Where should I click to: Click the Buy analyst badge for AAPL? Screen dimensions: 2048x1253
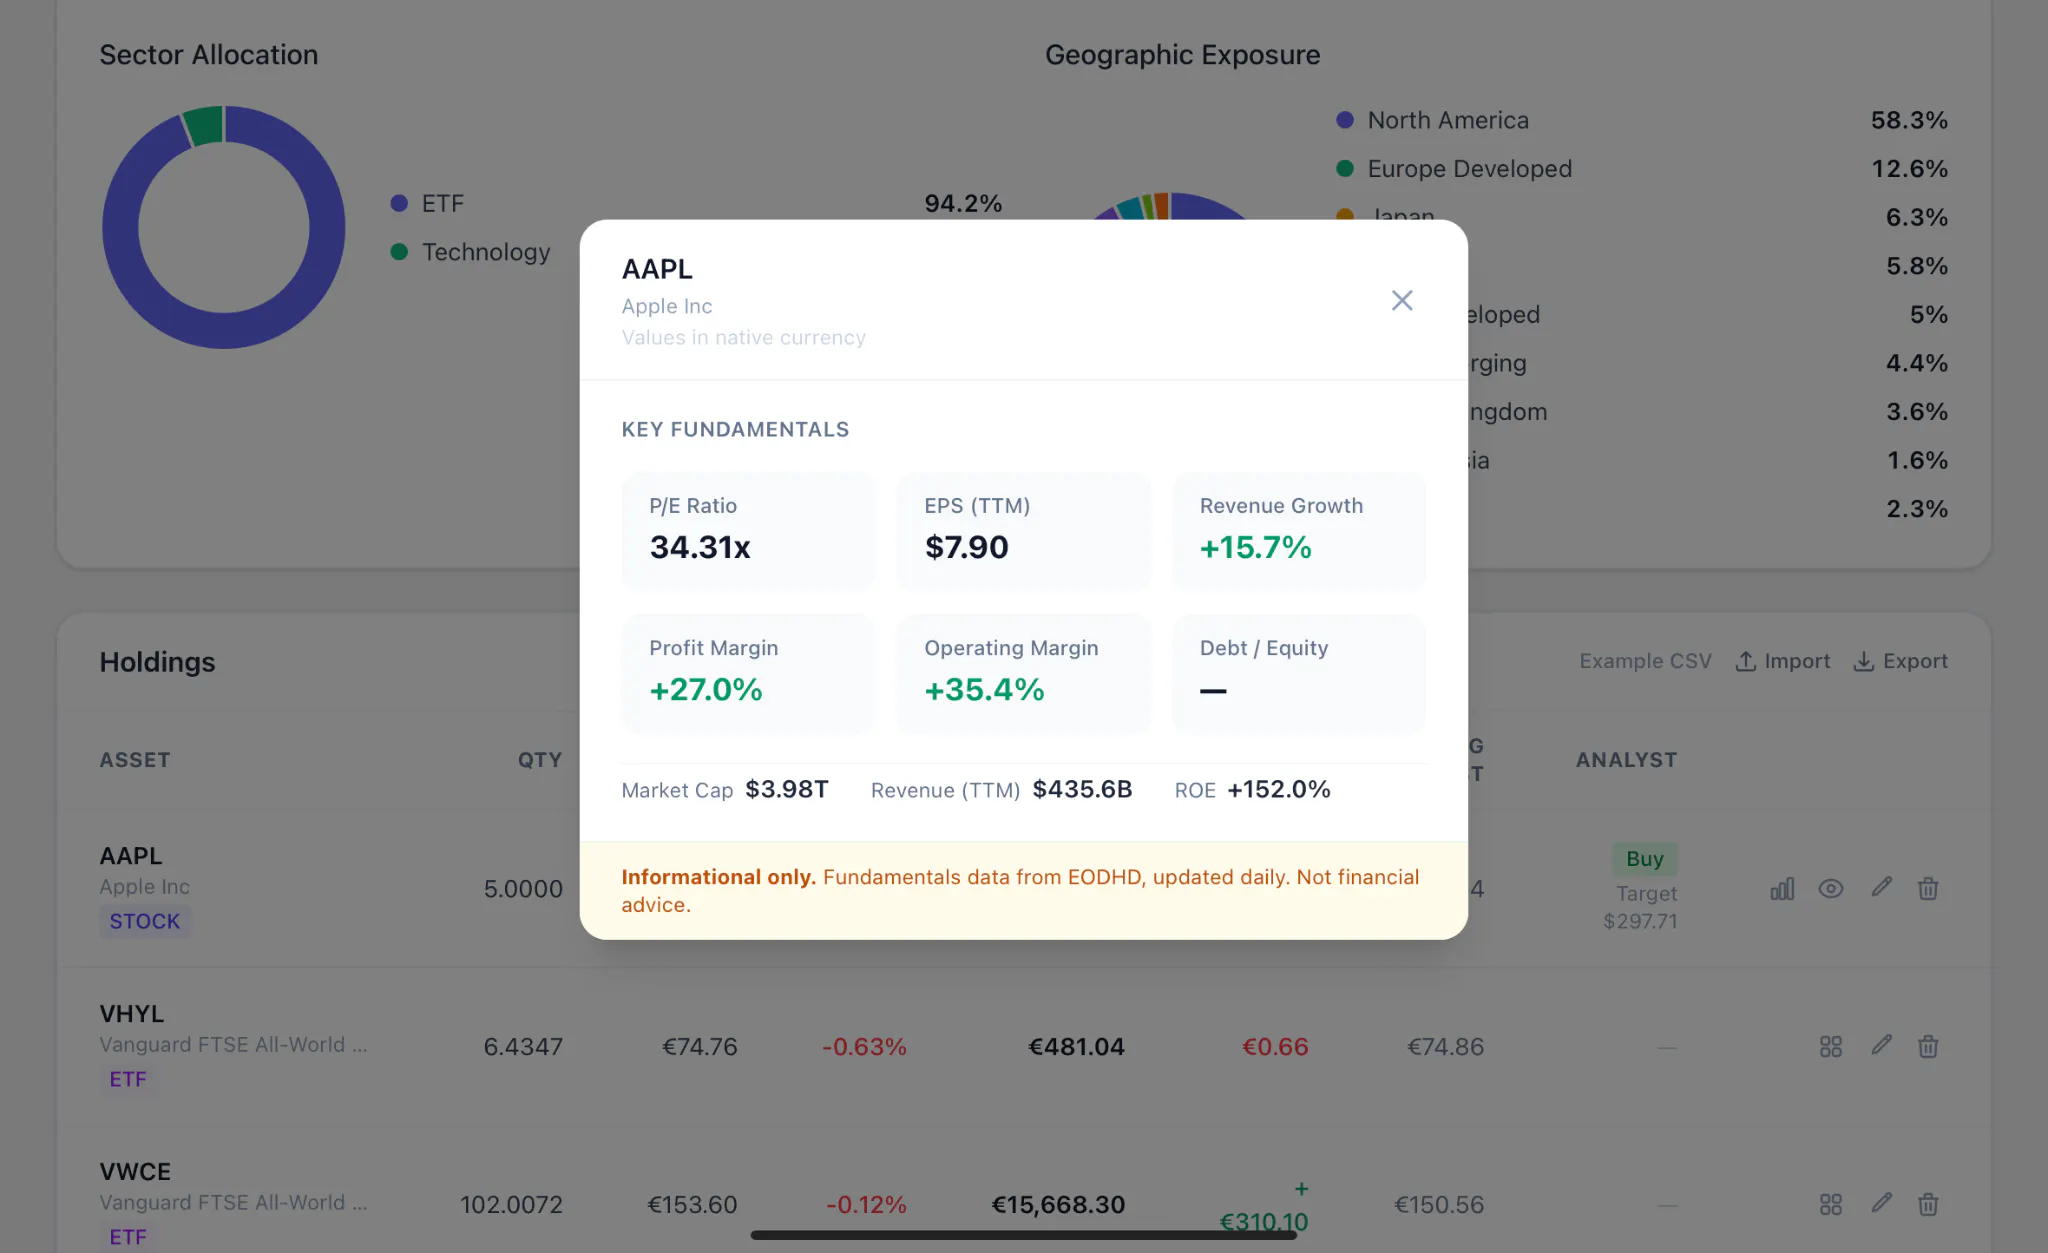[x=1644, y=858]
